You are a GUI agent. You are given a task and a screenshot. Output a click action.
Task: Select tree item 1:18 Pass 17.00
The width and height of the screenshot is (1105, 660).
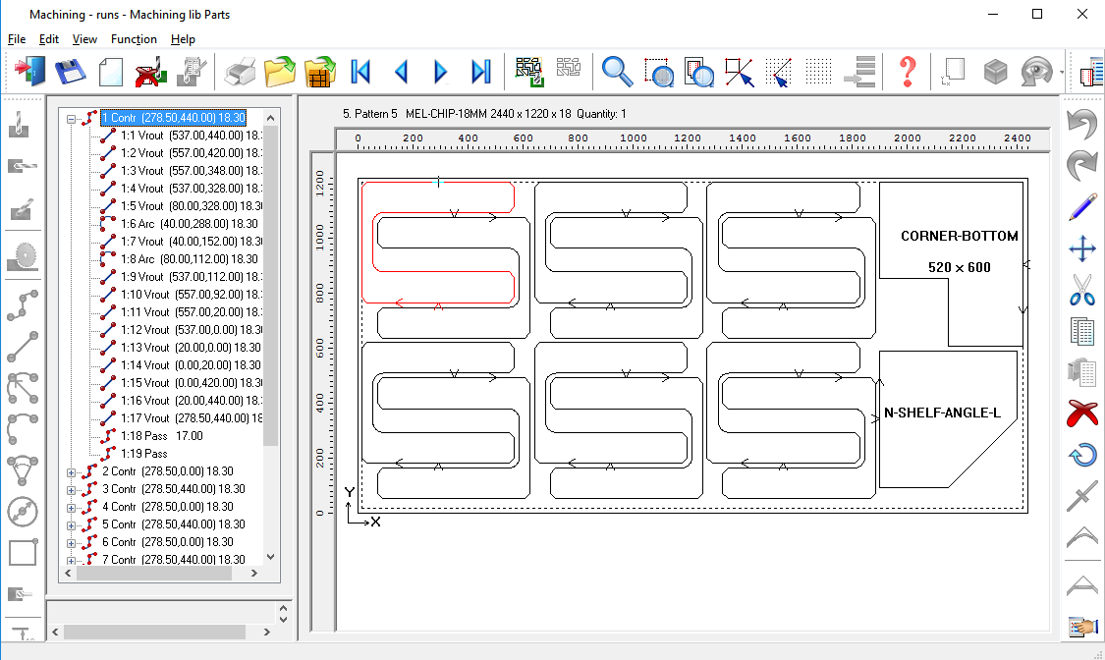[x=161, y=436]
